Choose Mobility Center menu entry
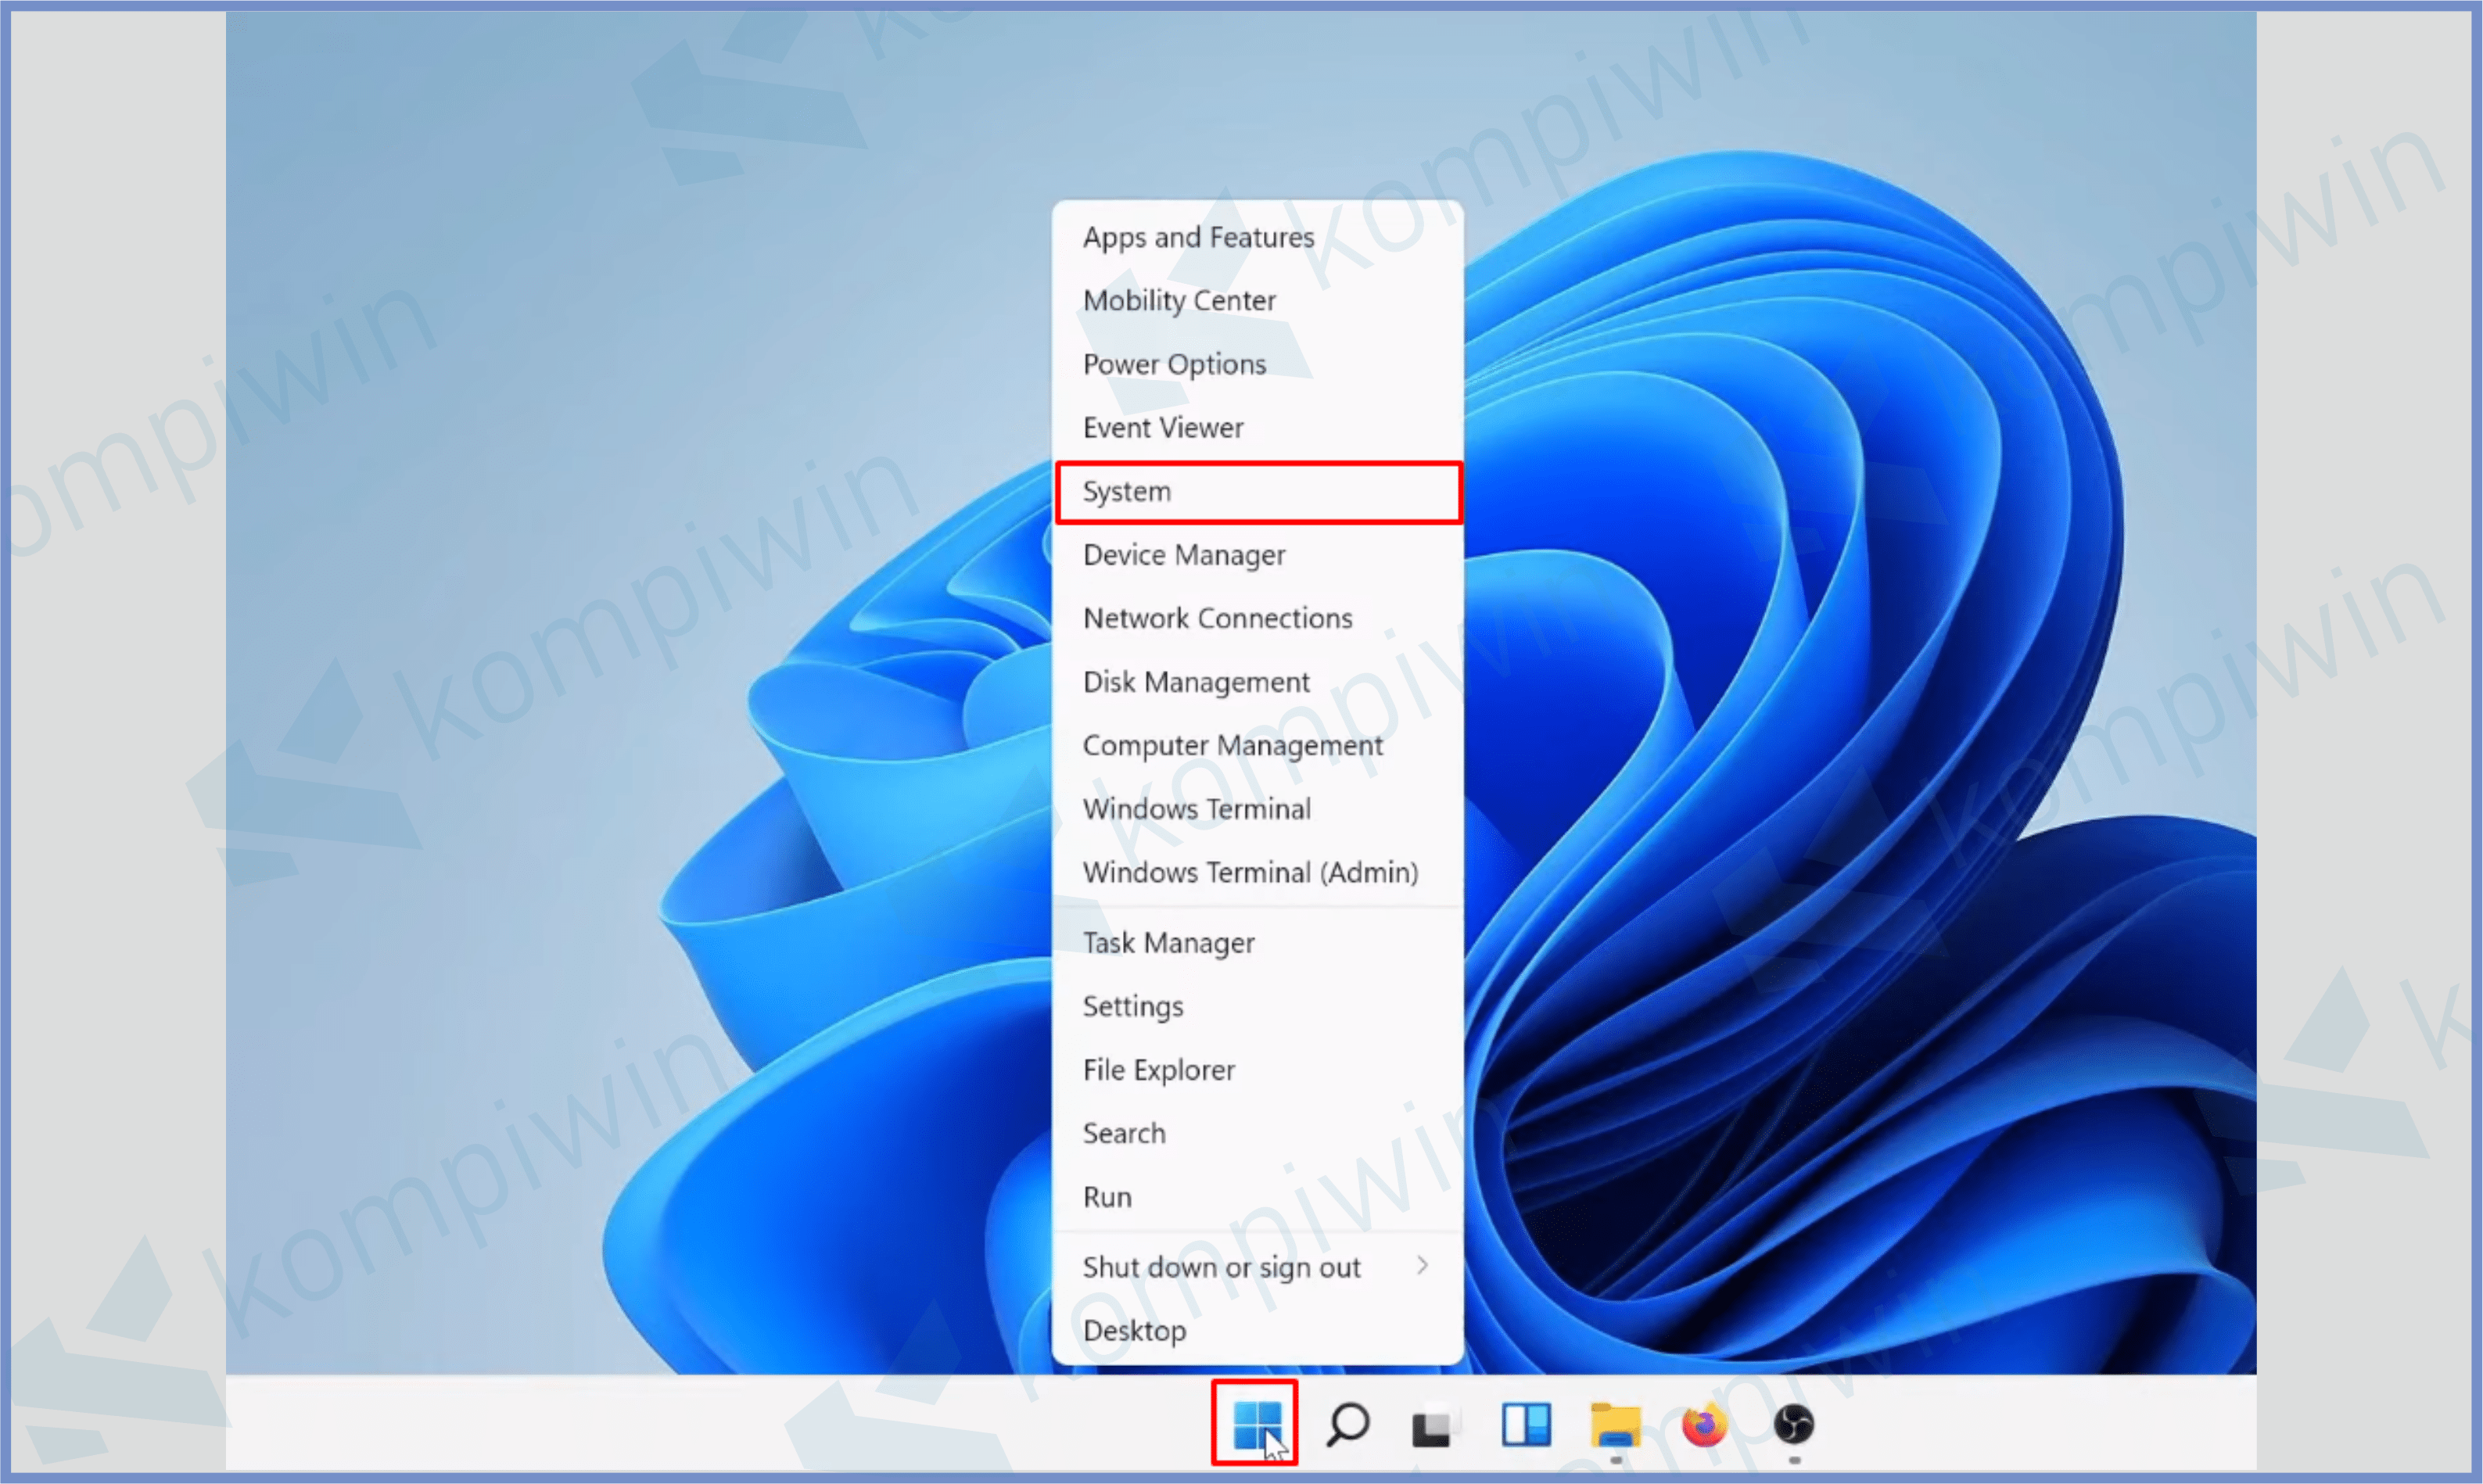The image size is (2483, 1484). (1179, 300)
